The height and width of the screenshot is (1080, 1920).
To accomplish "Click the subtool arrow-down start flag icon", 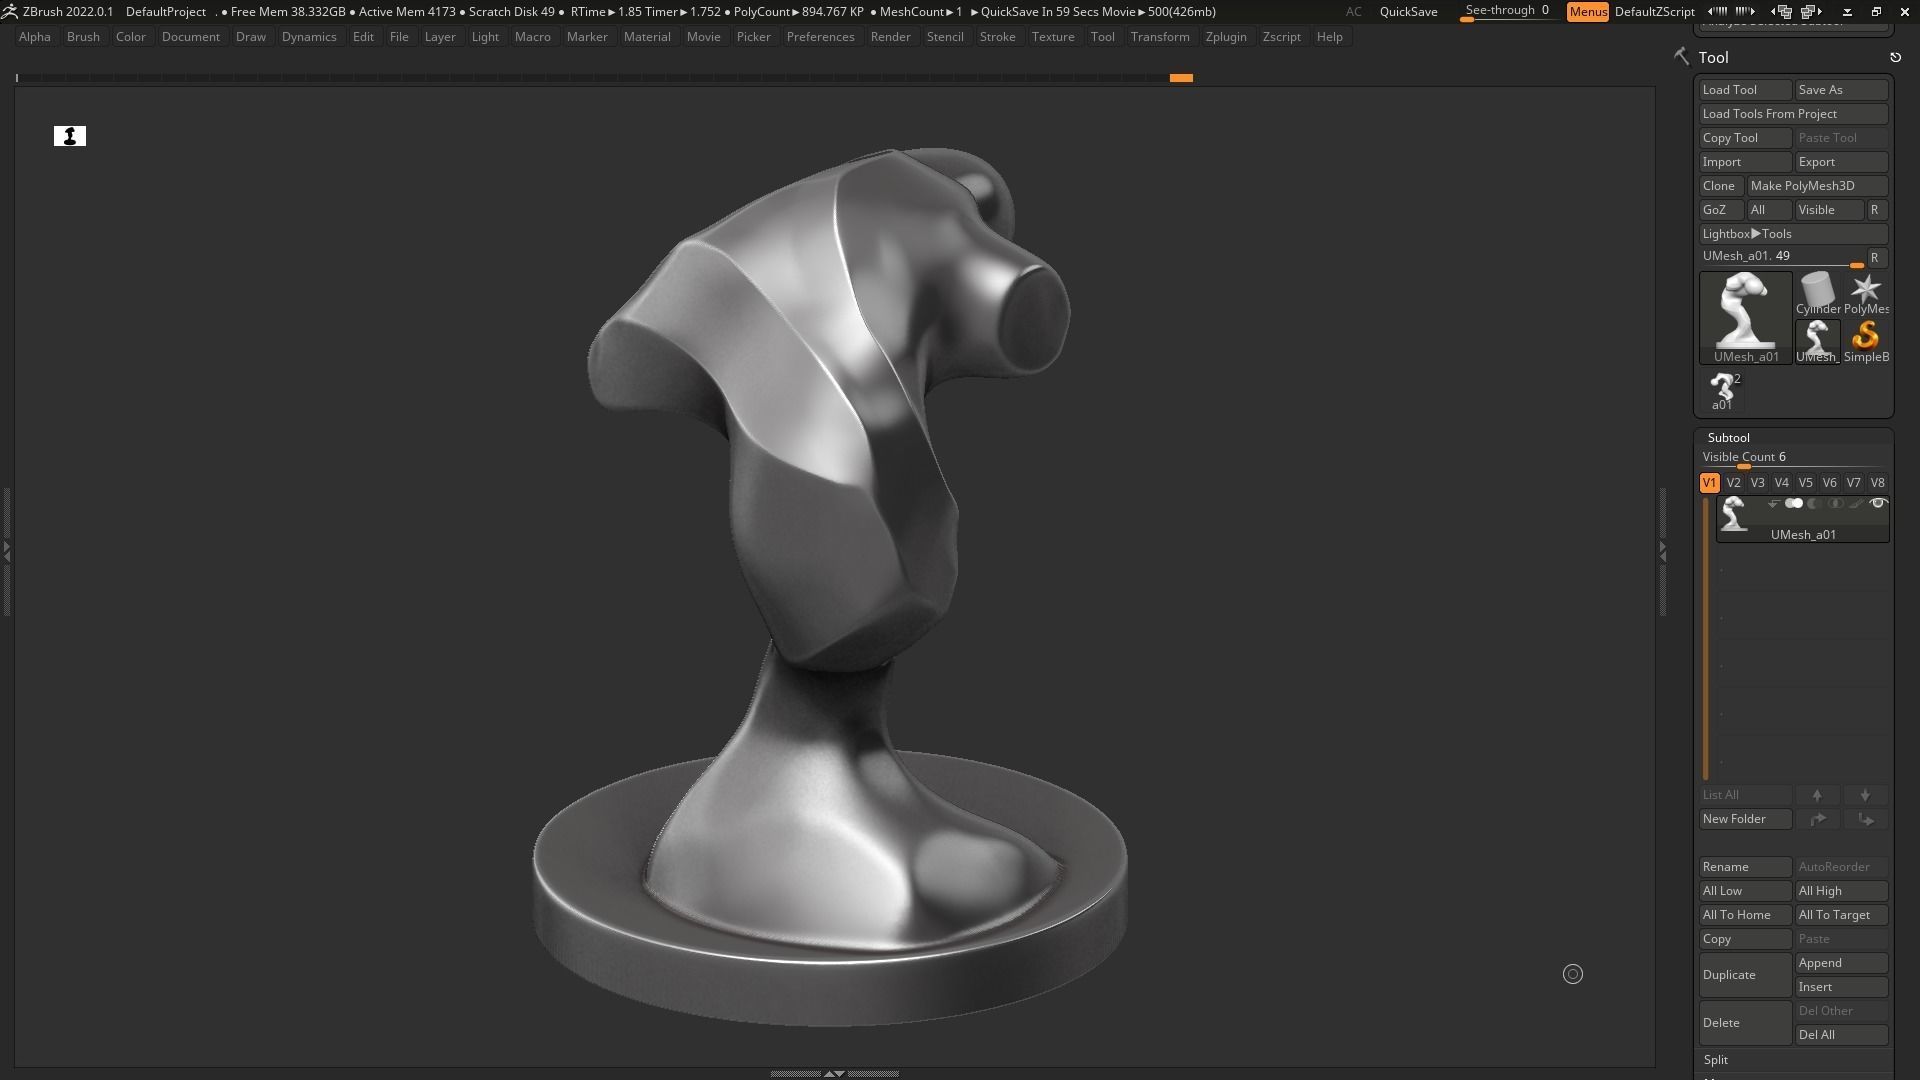I will [1773, 504].
